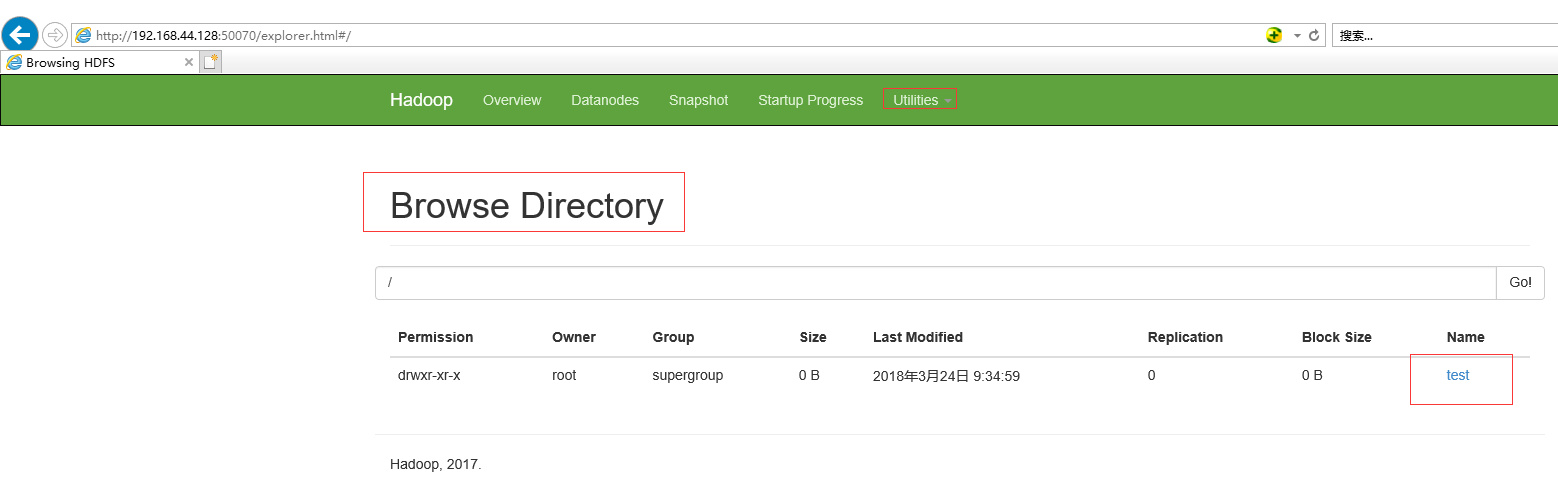1558x486 pixels.
Task: Open the test directory link
Action: (x=1458, y=375)
